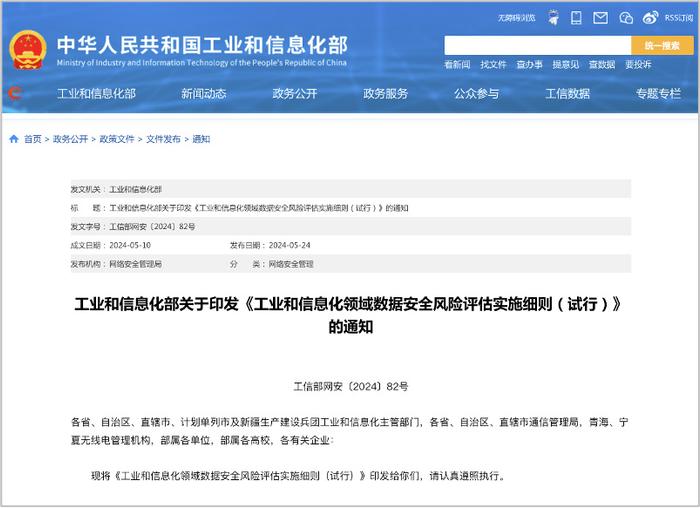Open the 工业和信息化部 navigation menu
Image resolution: width=700 pixels, height=508 pixels.
pos(96,94)
